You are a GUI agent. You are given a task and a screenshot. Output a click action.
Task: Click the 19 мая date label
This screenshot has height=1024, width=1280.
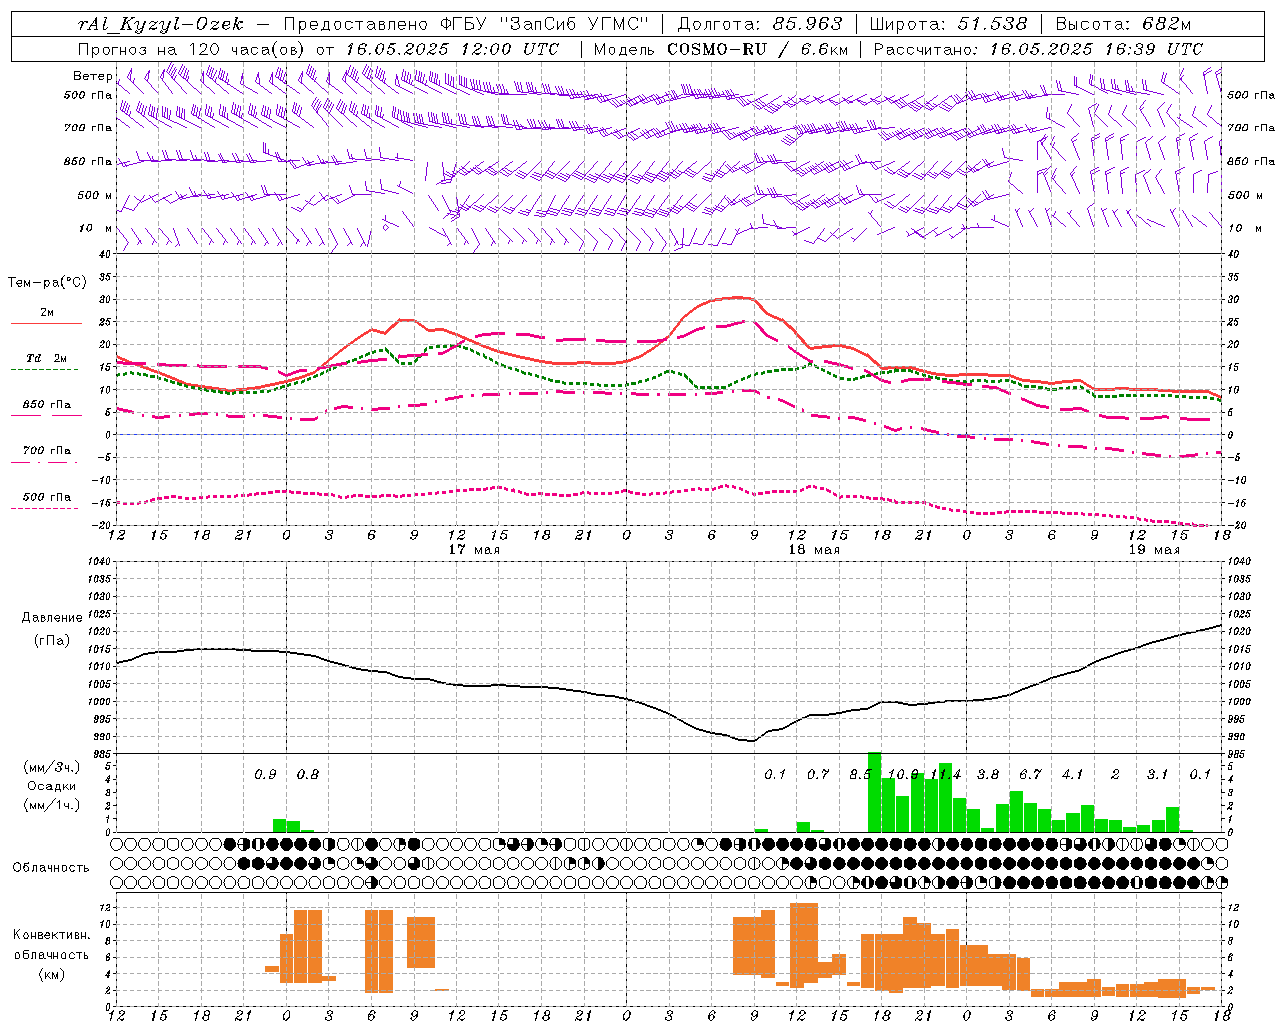[x=1154, y=550]
